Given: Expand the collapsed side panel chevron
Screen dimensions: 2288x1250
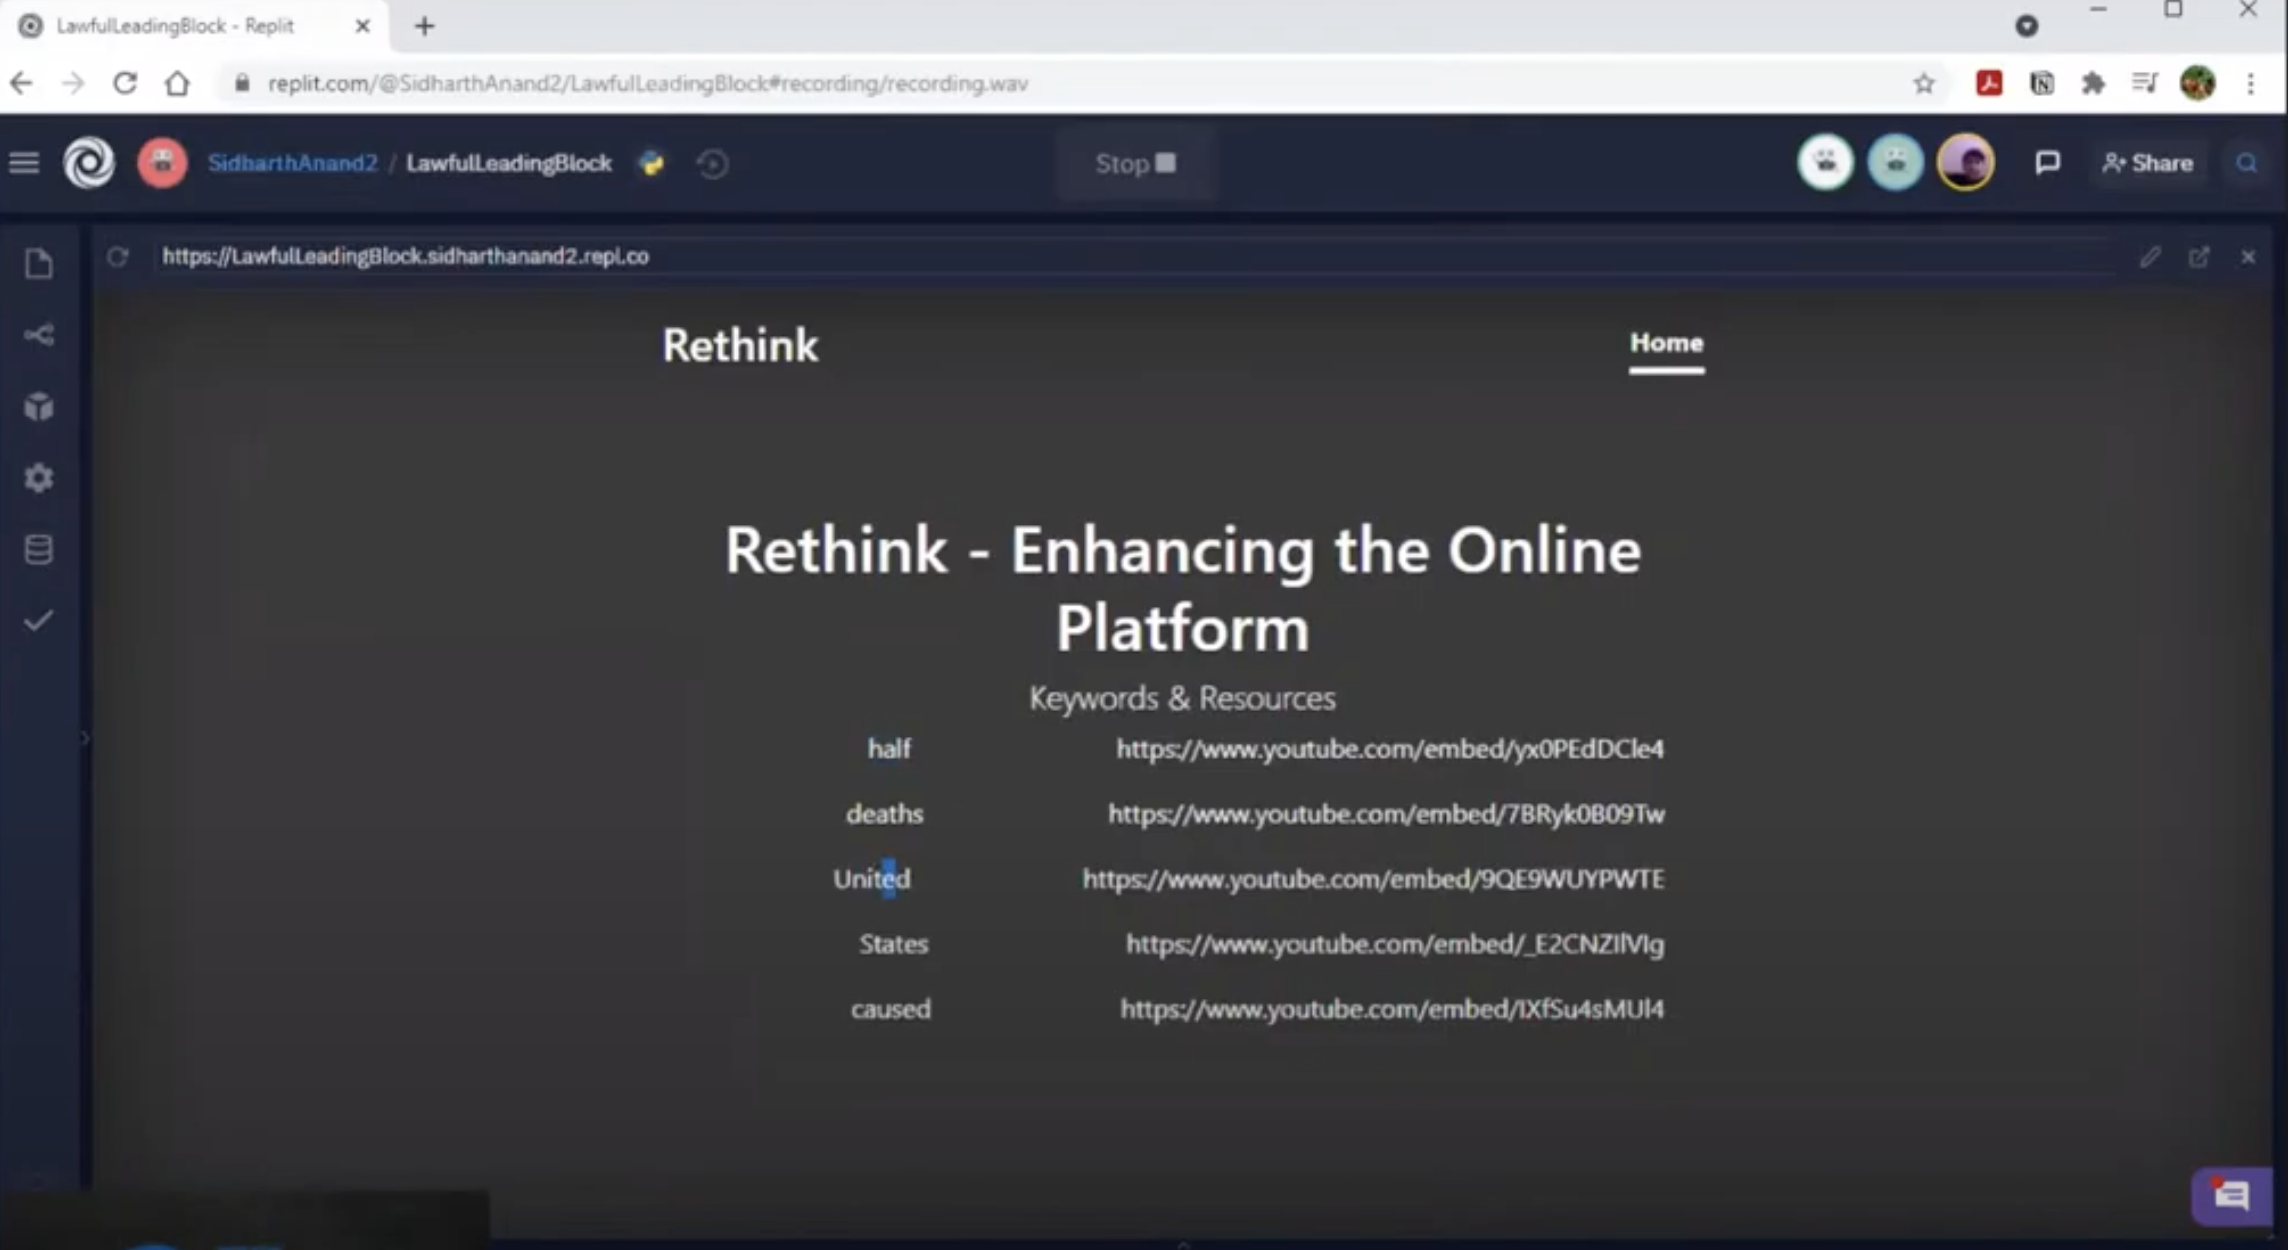Looking at the screenshot, I should point(85,738).
